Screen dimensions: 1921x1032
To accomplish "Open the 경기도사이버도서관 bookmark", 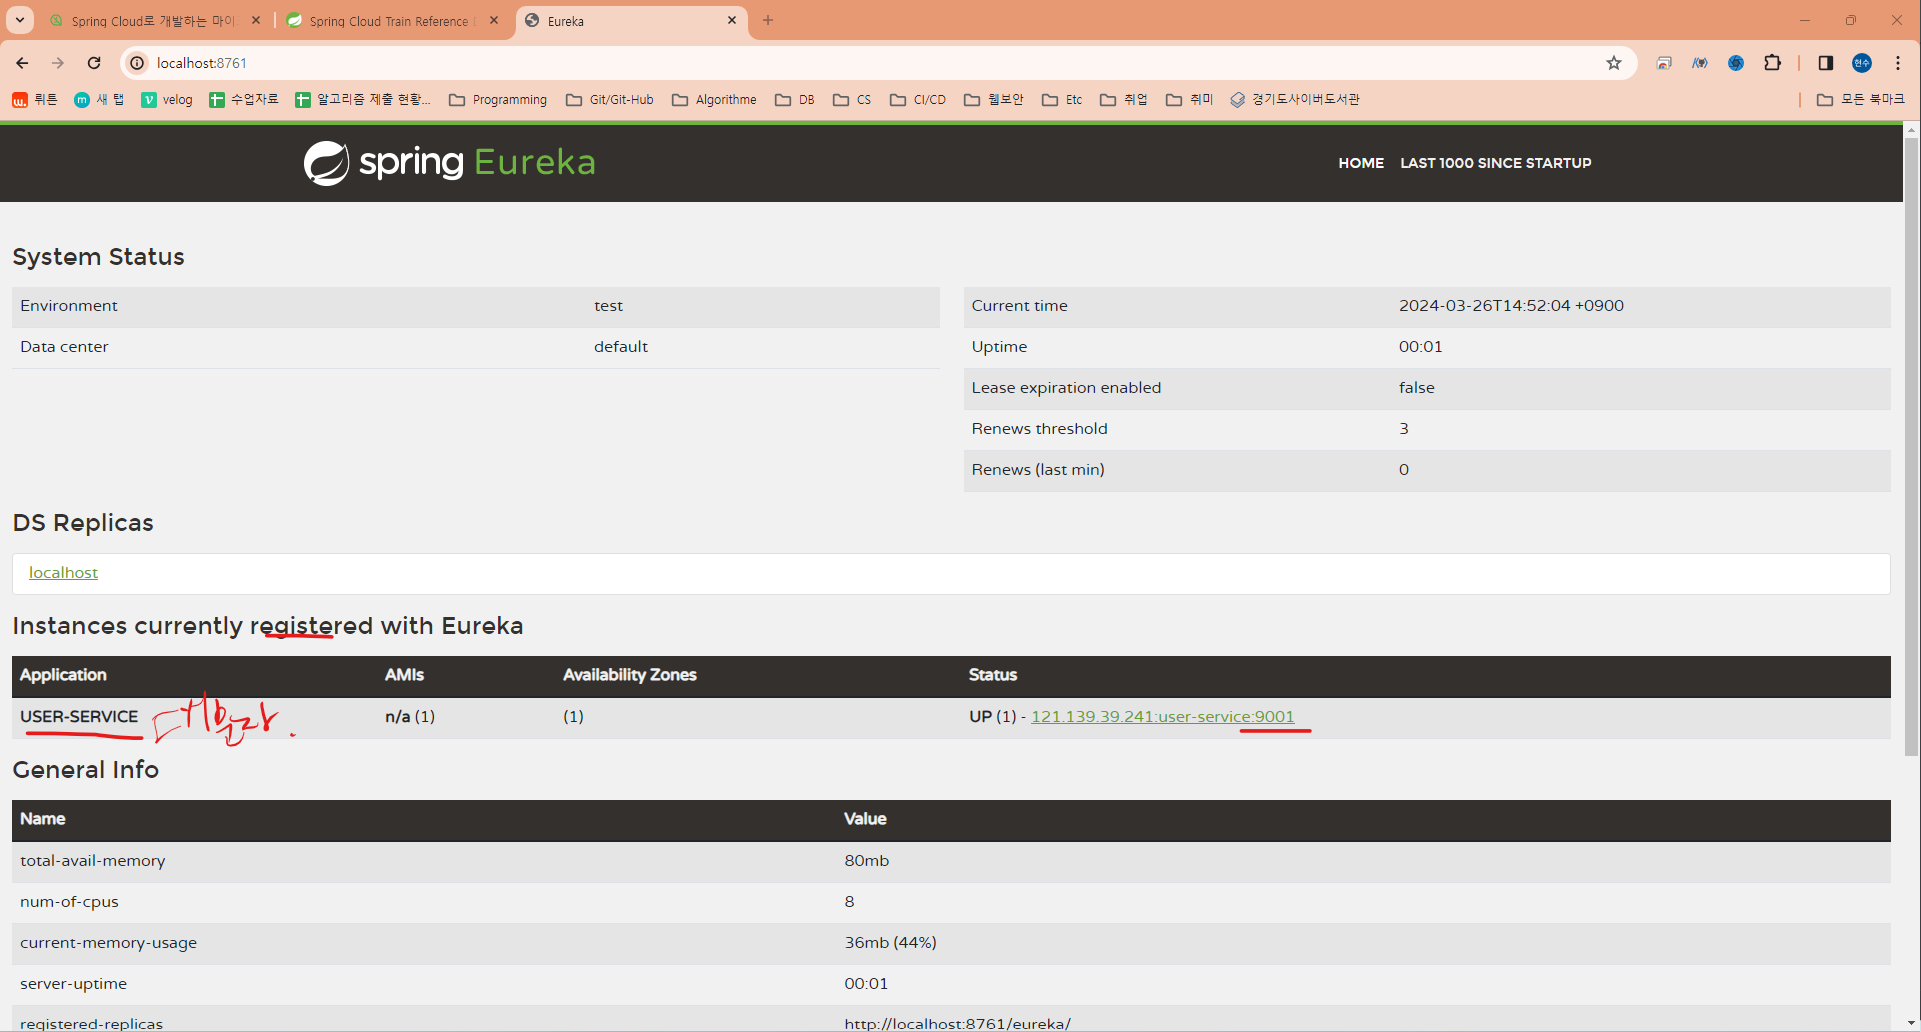I will (x=1295, y=100).
